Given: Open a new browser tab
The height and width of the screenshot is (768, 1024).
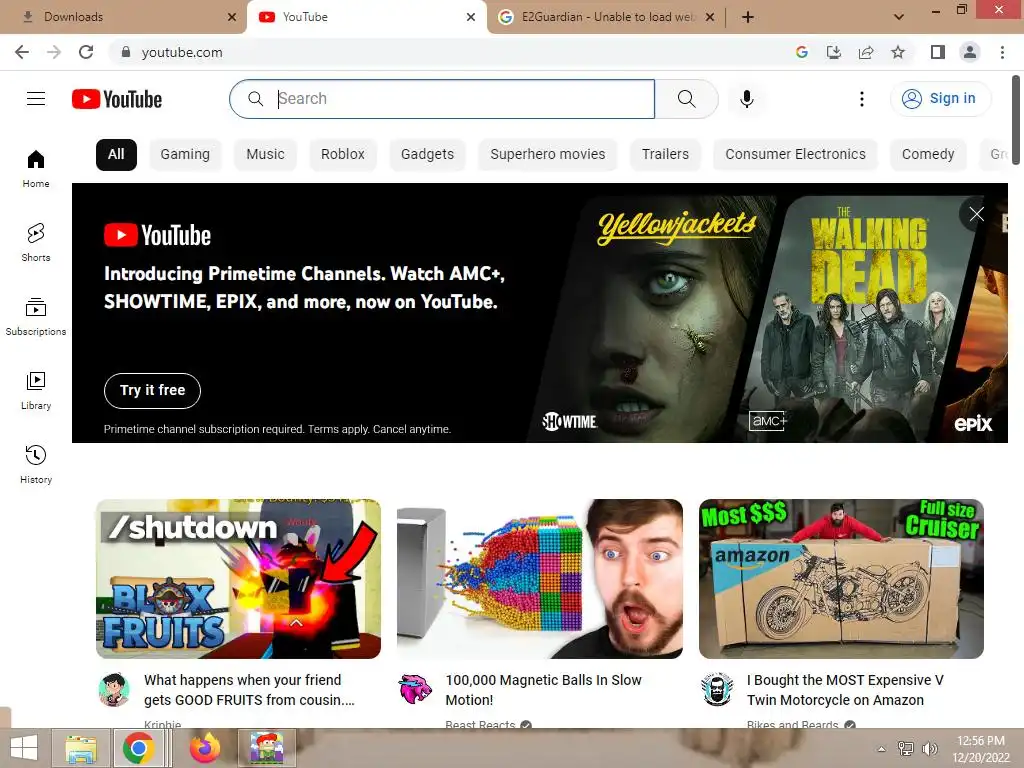Looking at the screenshot, I should [x=748, y=17].
